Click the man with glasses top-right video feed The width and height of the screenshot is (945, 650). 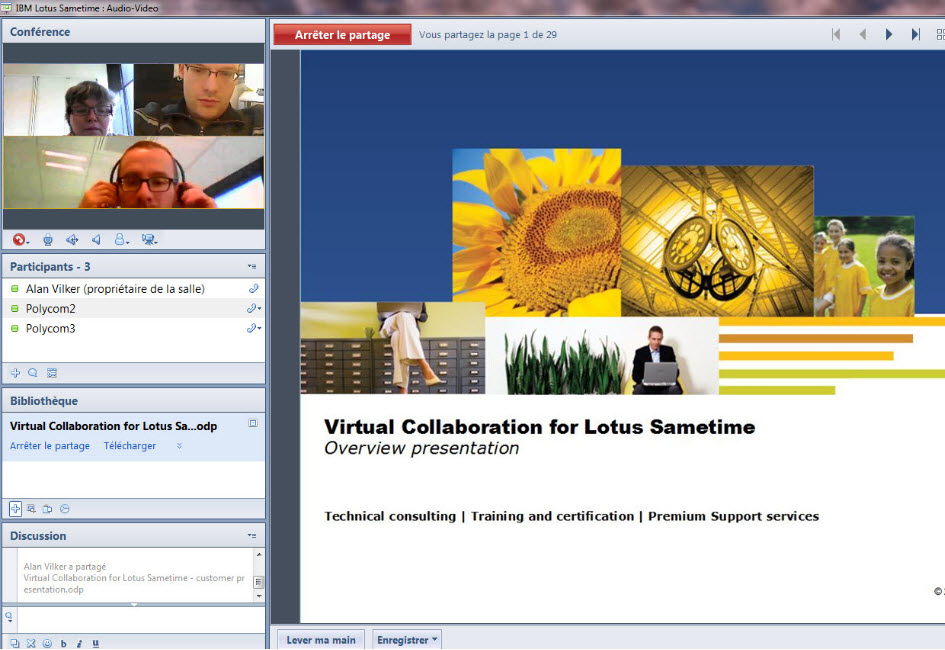click(x=199, y=99)
